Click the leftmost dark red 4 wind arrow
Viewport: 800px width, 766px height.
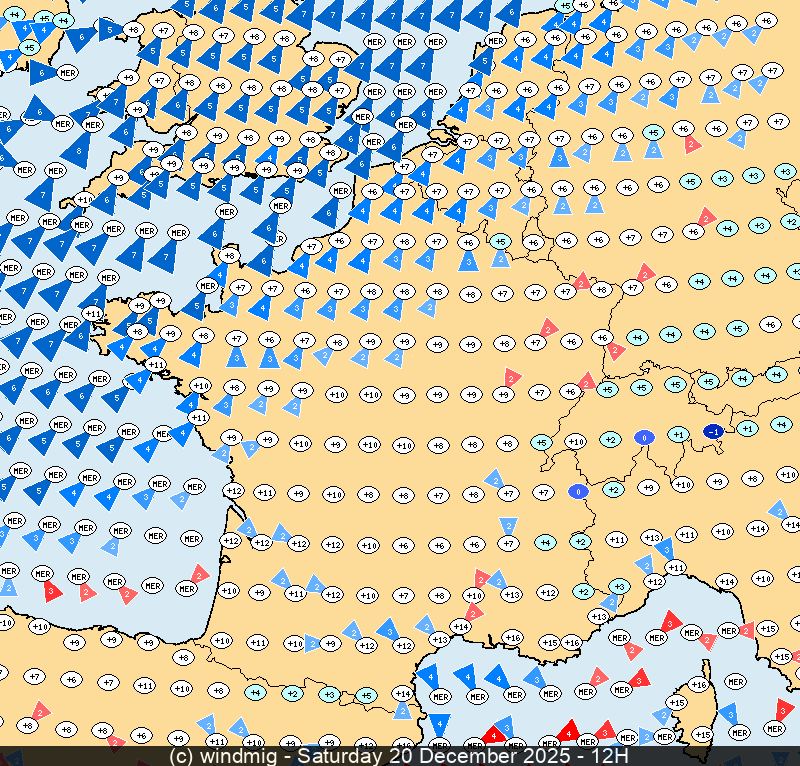493,735
